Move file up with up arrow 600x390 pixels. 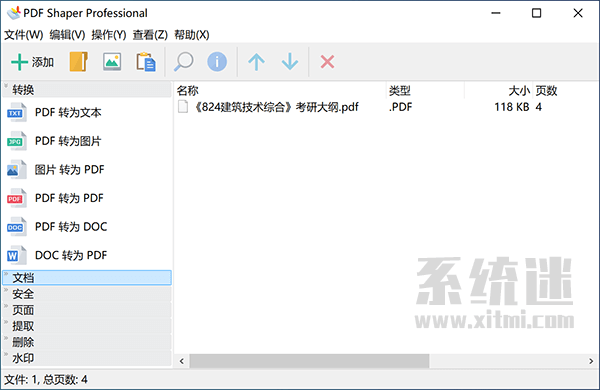256,62
